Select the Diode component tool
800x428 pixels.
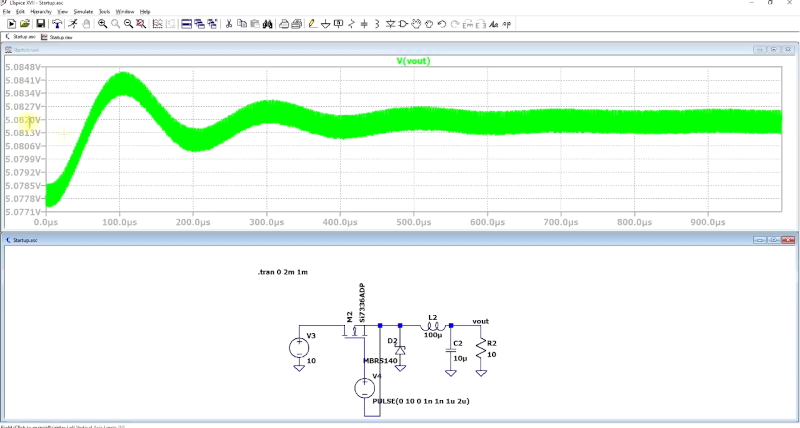(390, 23)
